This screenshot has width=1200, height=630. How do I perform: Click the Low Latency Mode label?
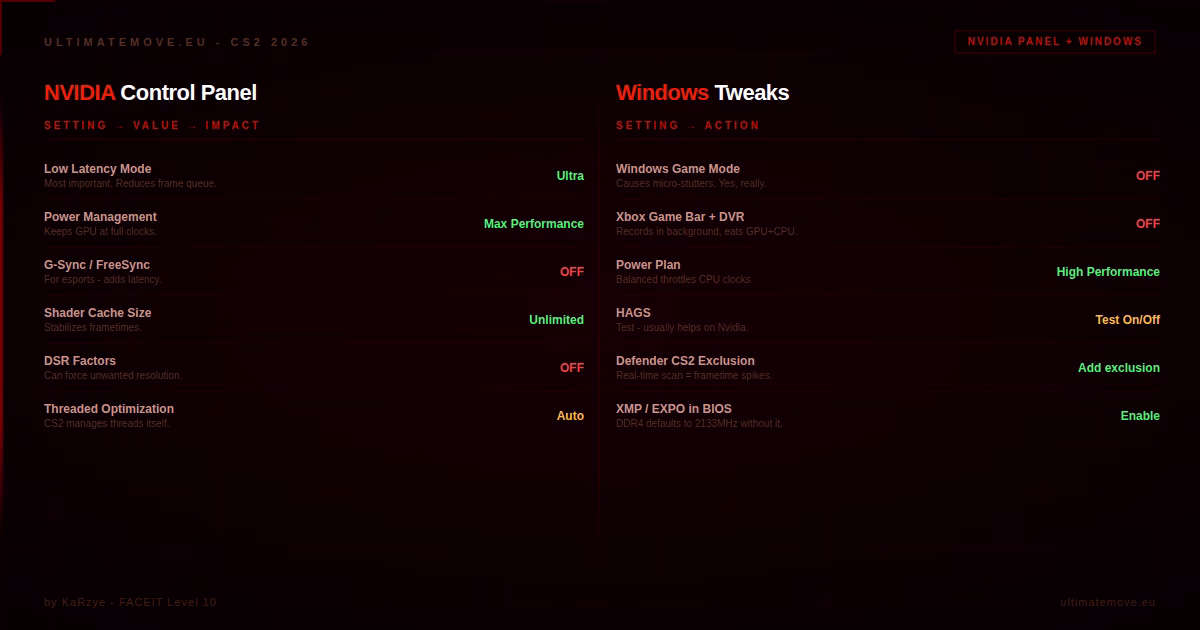98,169
